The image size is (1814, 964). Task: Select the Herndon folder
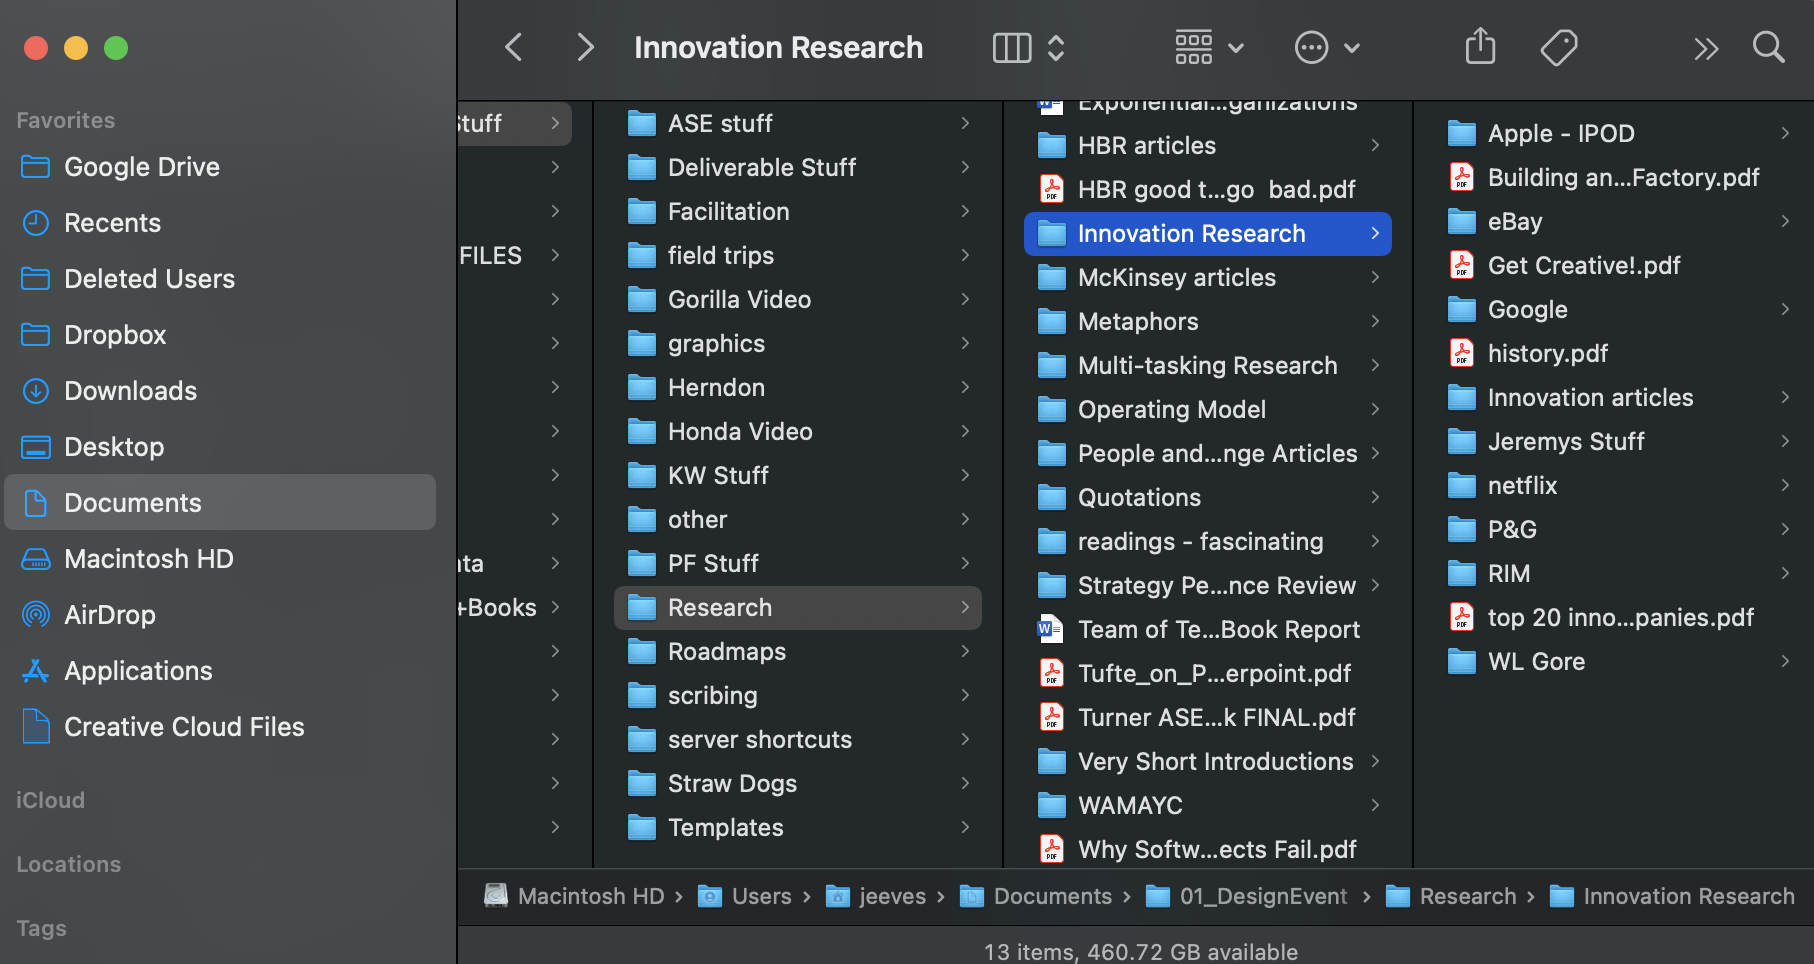(x=798, y=387)
